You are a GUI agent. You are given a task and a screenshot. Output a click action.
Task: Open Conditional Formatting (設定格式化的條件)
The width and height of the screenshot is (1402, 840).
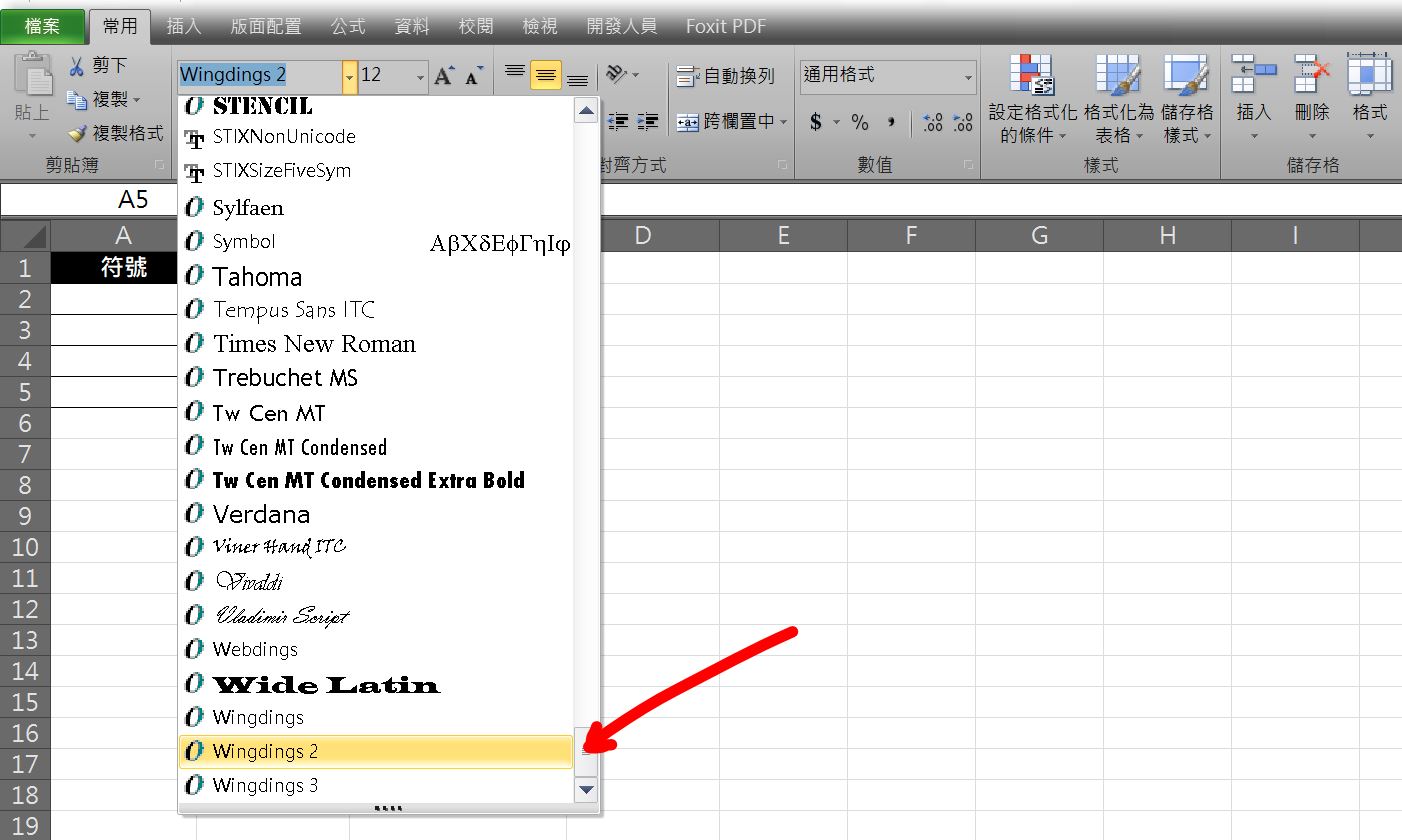pyautogui.click(x=1033, y=99)
